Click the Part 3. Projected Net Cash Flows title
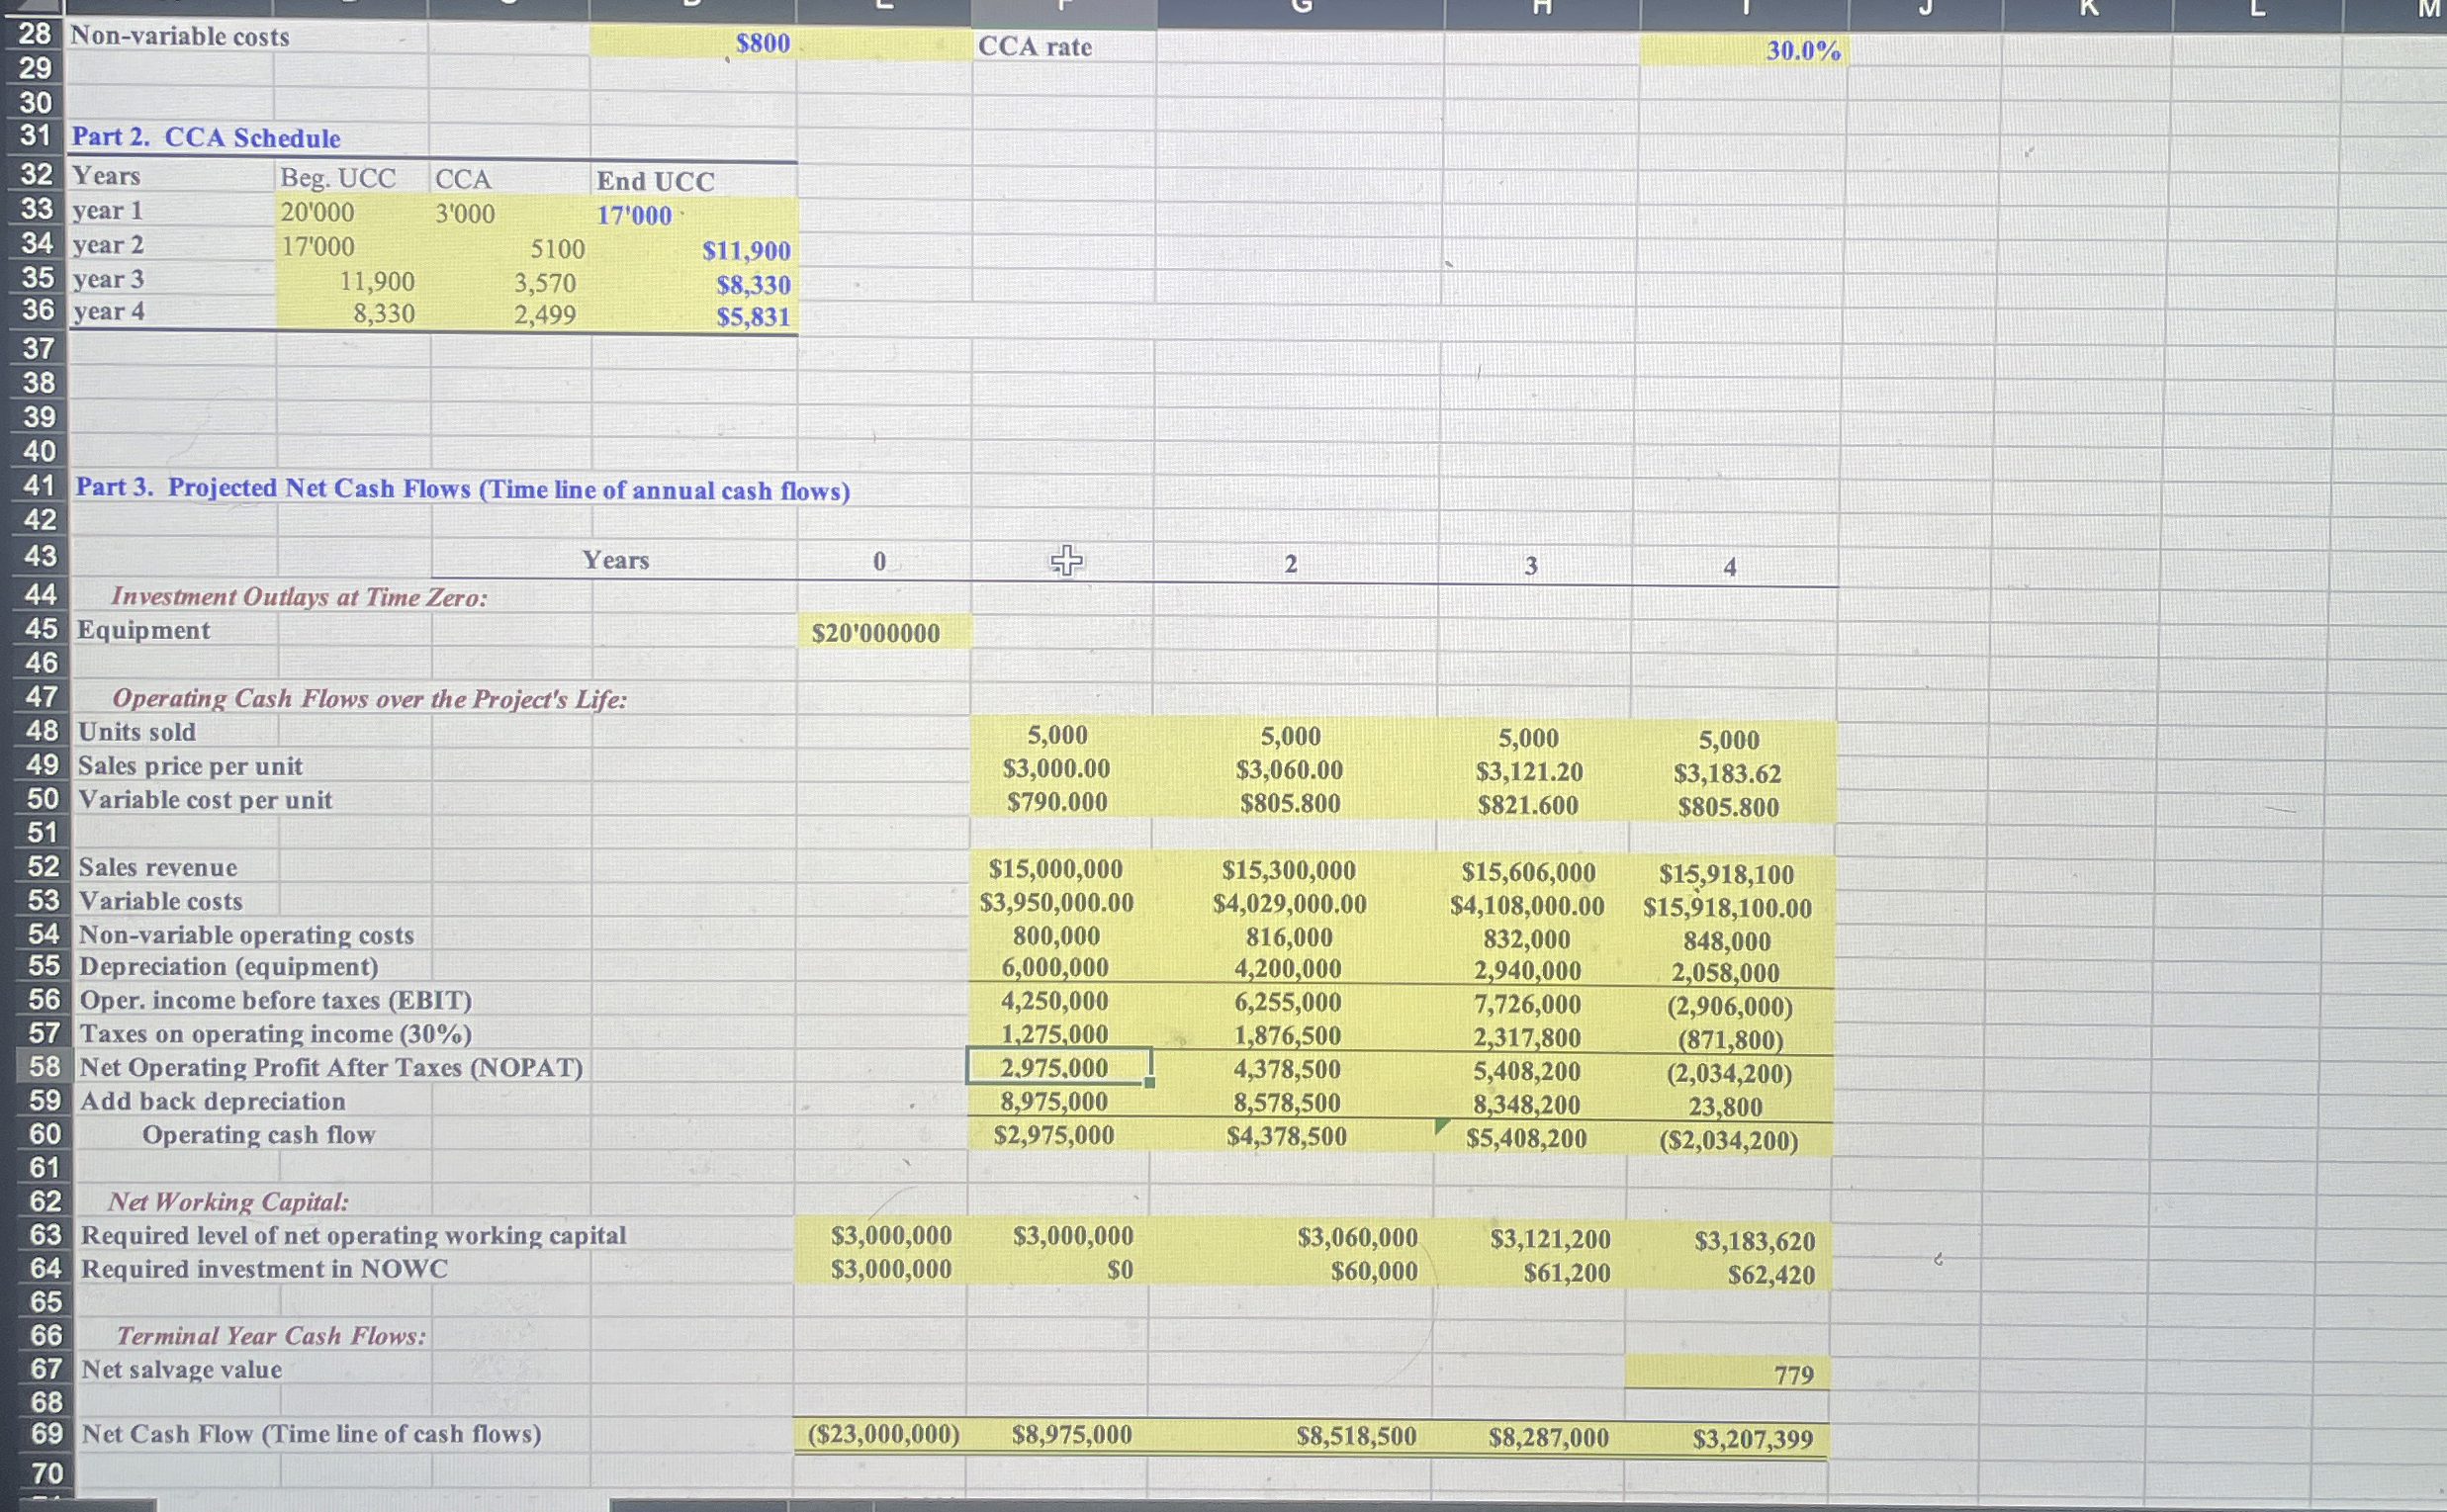This screenshot has width=2447, height=1512. pos(462,489)
